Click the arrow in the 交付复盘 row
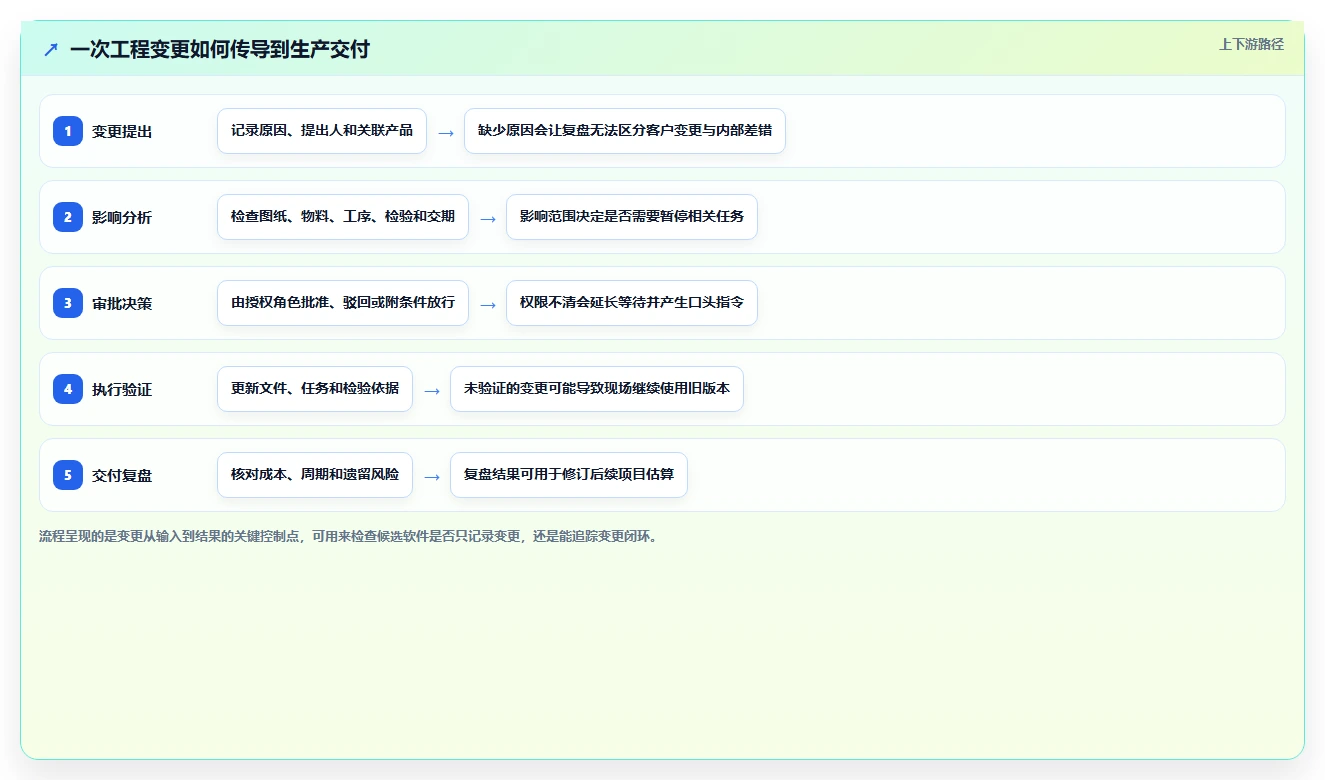The height and width of the screenshot is (780, 1325). [432, 476]
